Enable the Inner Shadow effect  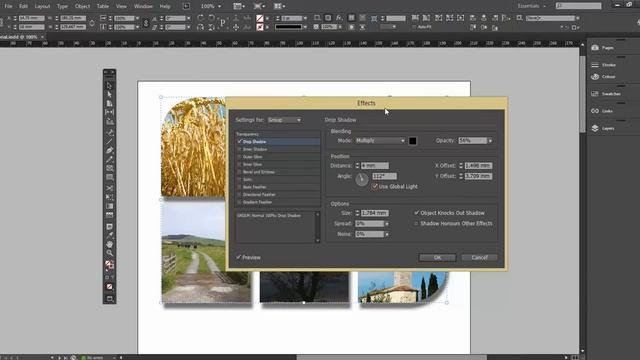(x=240, y=149)
